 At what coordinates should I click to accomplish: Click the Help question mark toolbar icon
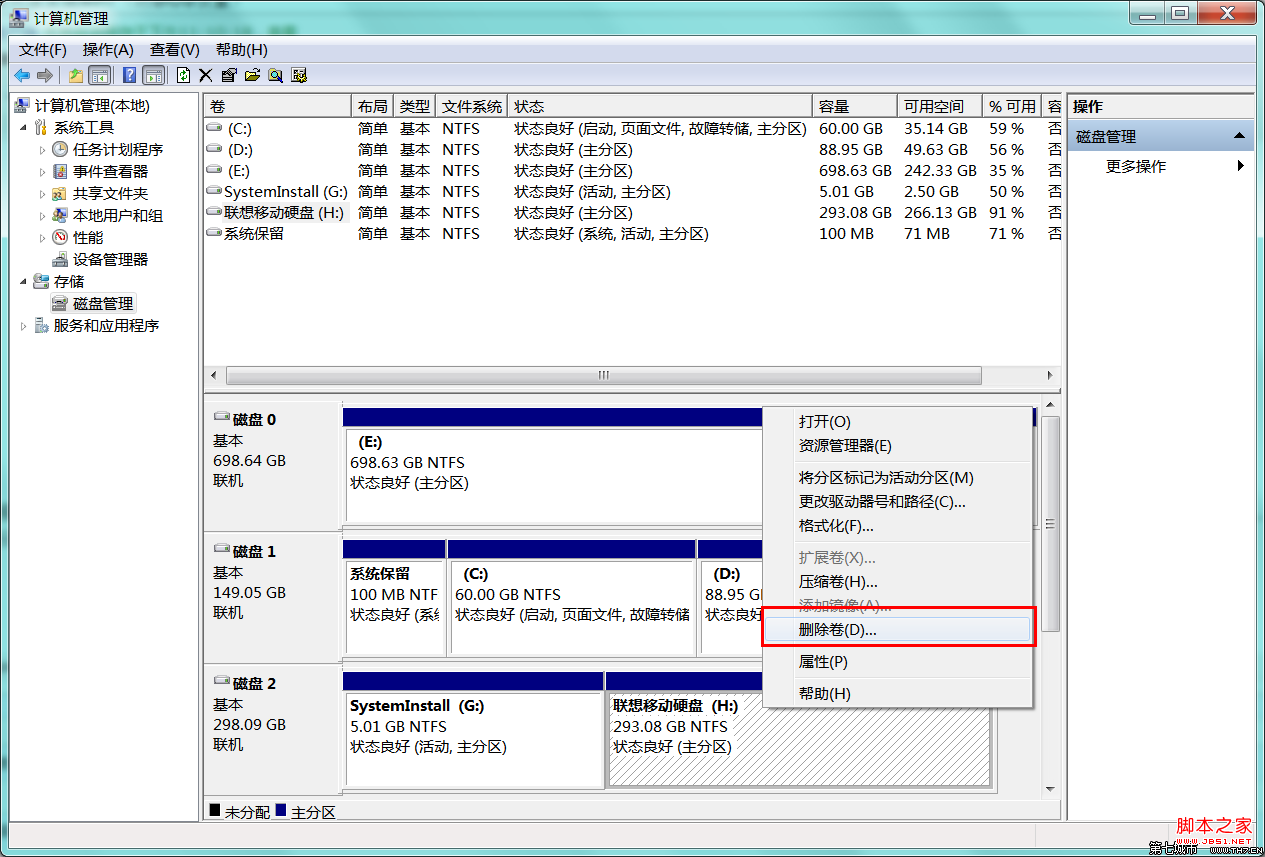pos(128,75)
